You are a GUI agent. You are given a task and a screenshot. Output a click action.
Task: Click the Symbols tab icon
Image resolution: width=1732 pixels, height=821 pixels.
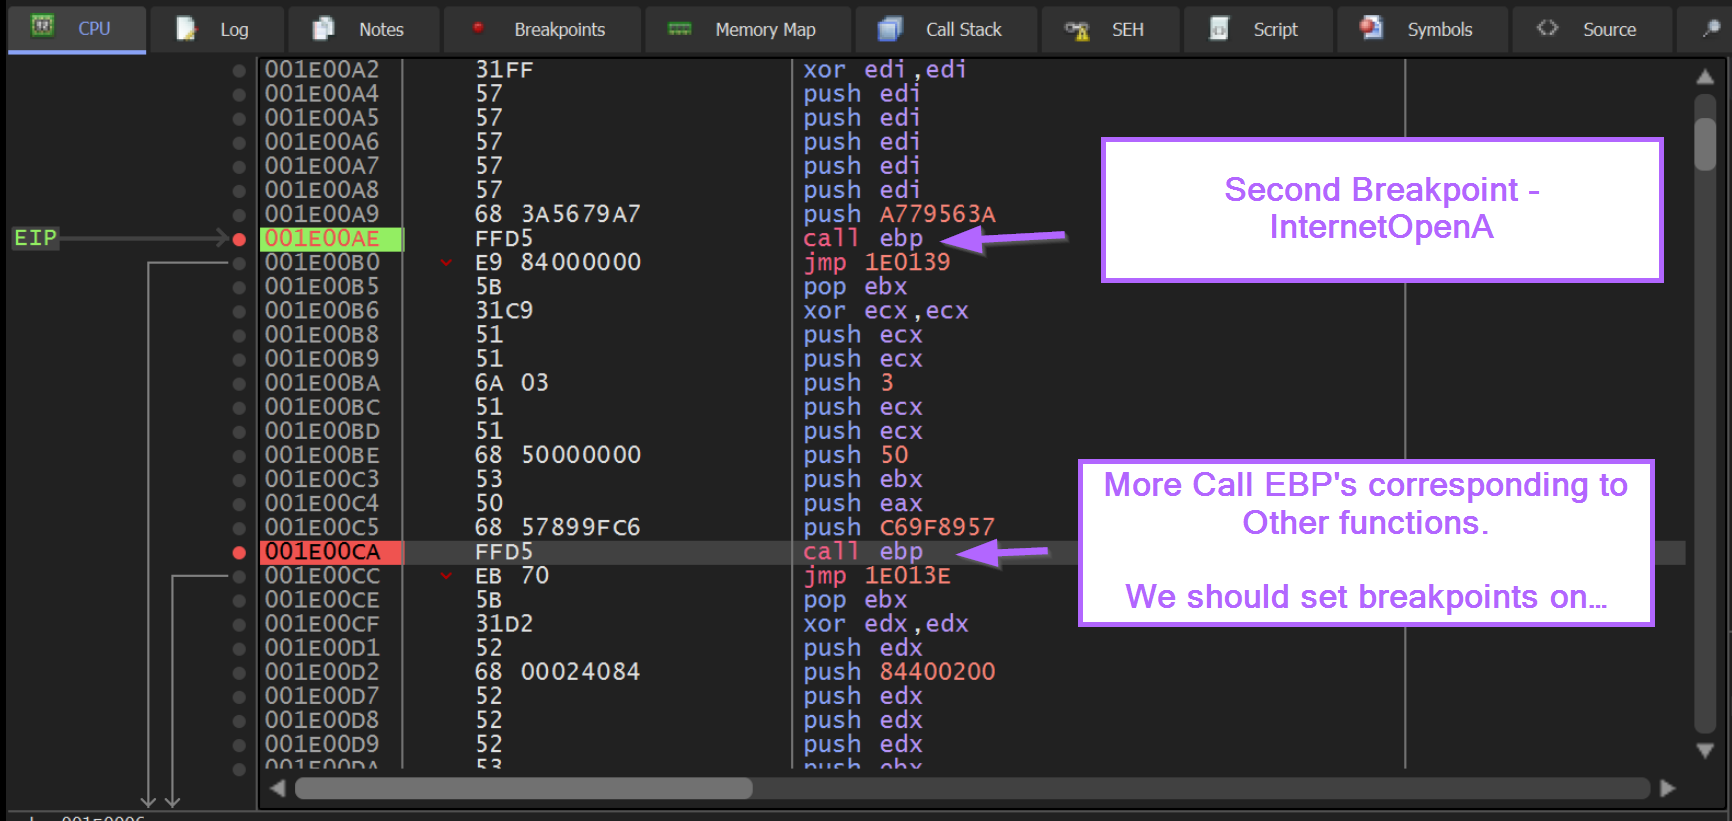click(1372, 28)
